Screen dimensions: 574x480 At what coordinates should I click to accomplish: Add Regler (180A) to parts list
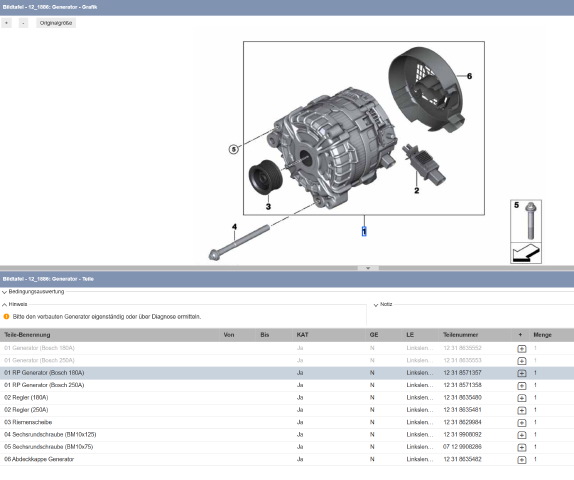click(522, 398)
